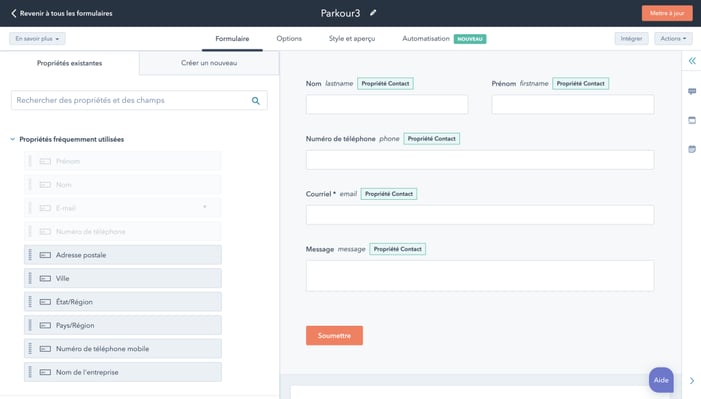701x399 pixels.
Task: Select the Nom de l'entreprise property
Action: click(x=123, y=372)
